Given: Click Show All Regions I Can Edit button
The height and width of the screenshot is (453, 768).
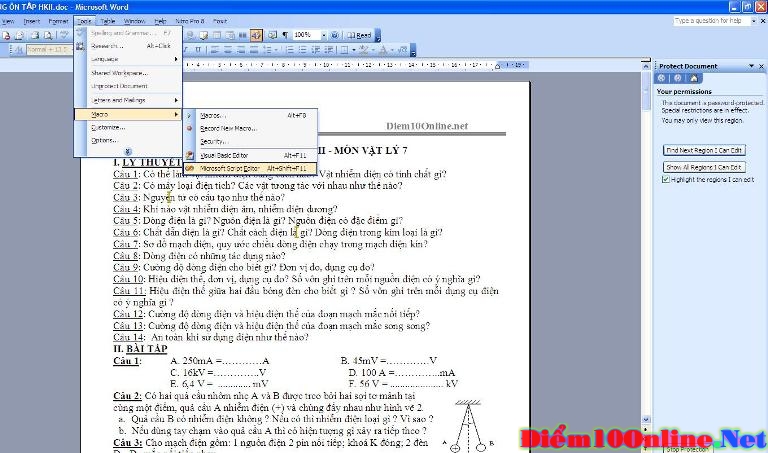Looking at the screenshot, I should tap(704, 167).
